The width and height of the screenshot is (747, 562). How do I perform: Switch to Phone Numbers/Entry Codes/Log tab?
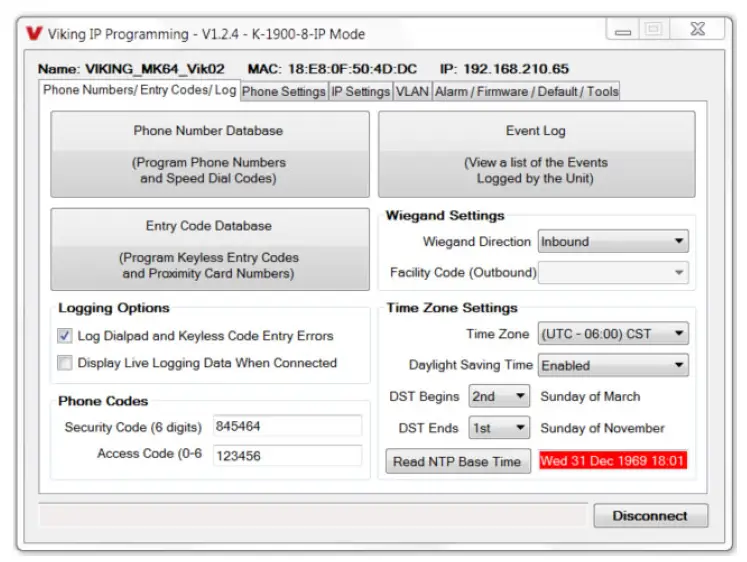point(140,90)
